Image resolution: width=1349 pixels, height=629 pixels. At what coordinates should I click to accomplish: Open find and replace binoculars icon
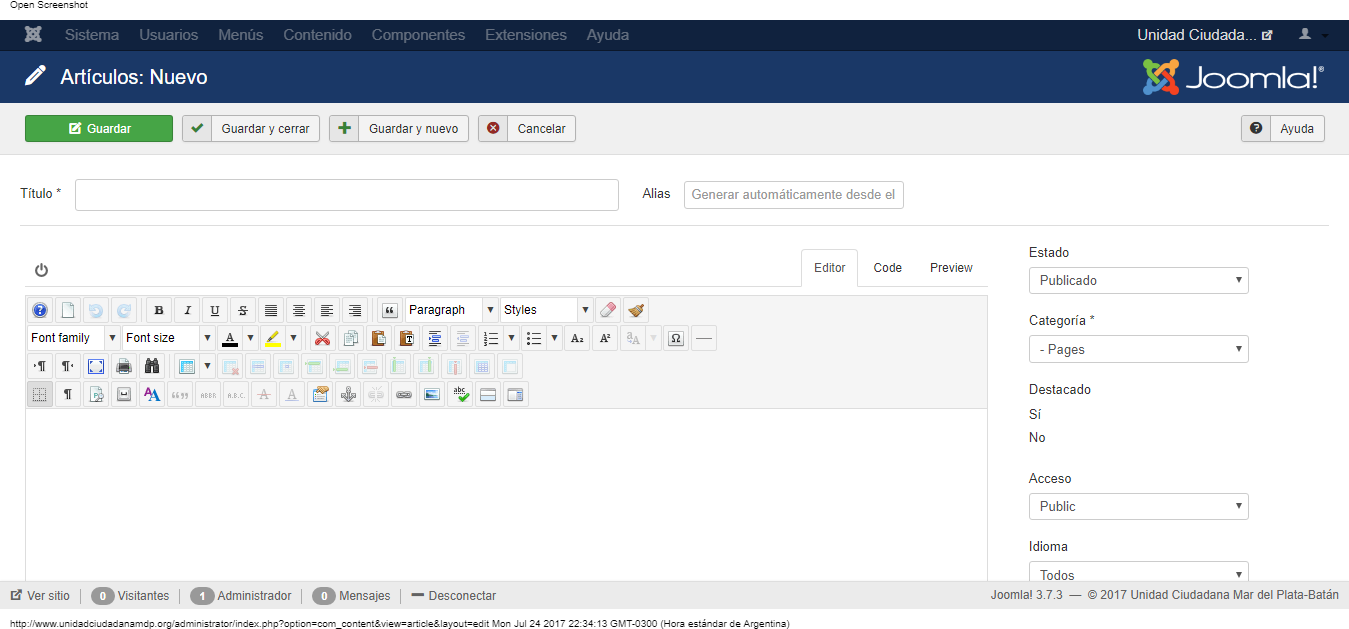(x=152, y=366)
